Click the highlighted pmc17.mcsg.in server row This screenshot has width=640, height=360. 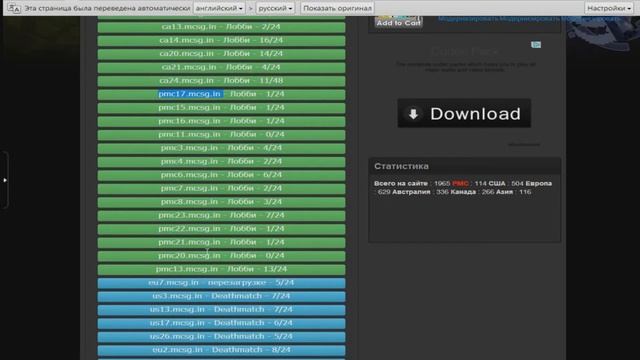point(221,94)
